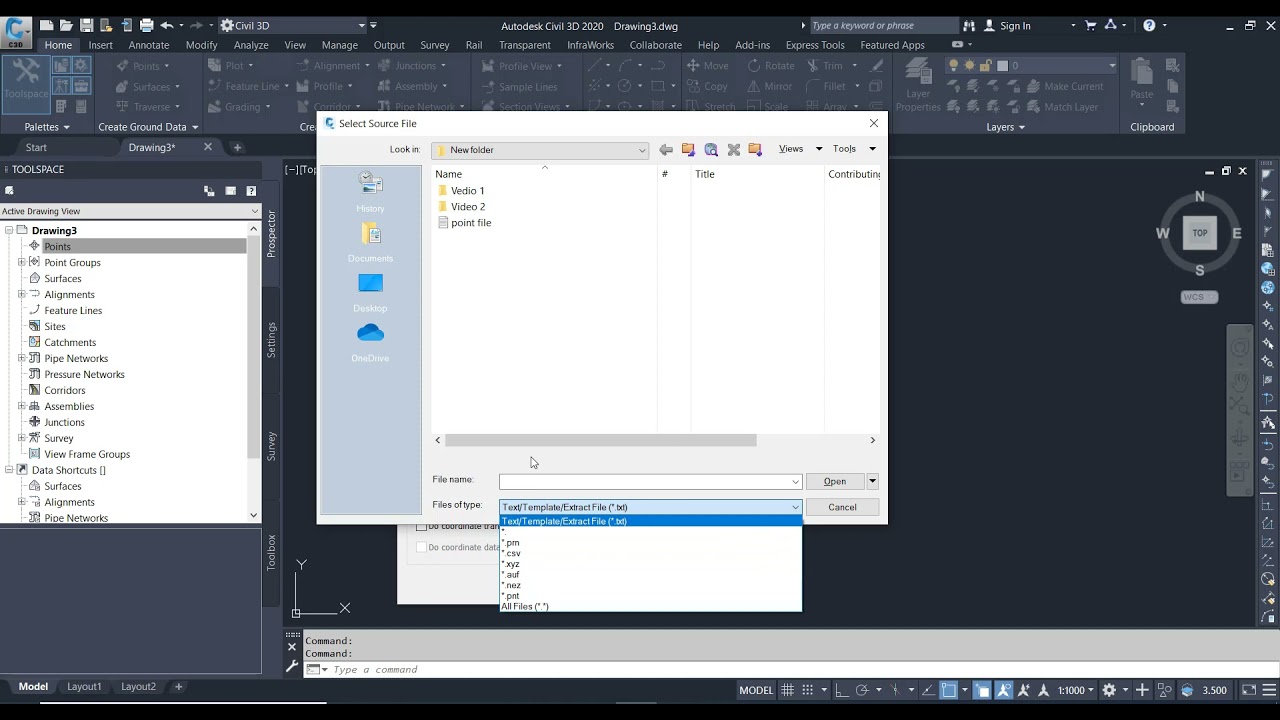The image size is (1280, 720).
Task: Open the Desktop location in dialog sidebar
Action: point(370,292)
